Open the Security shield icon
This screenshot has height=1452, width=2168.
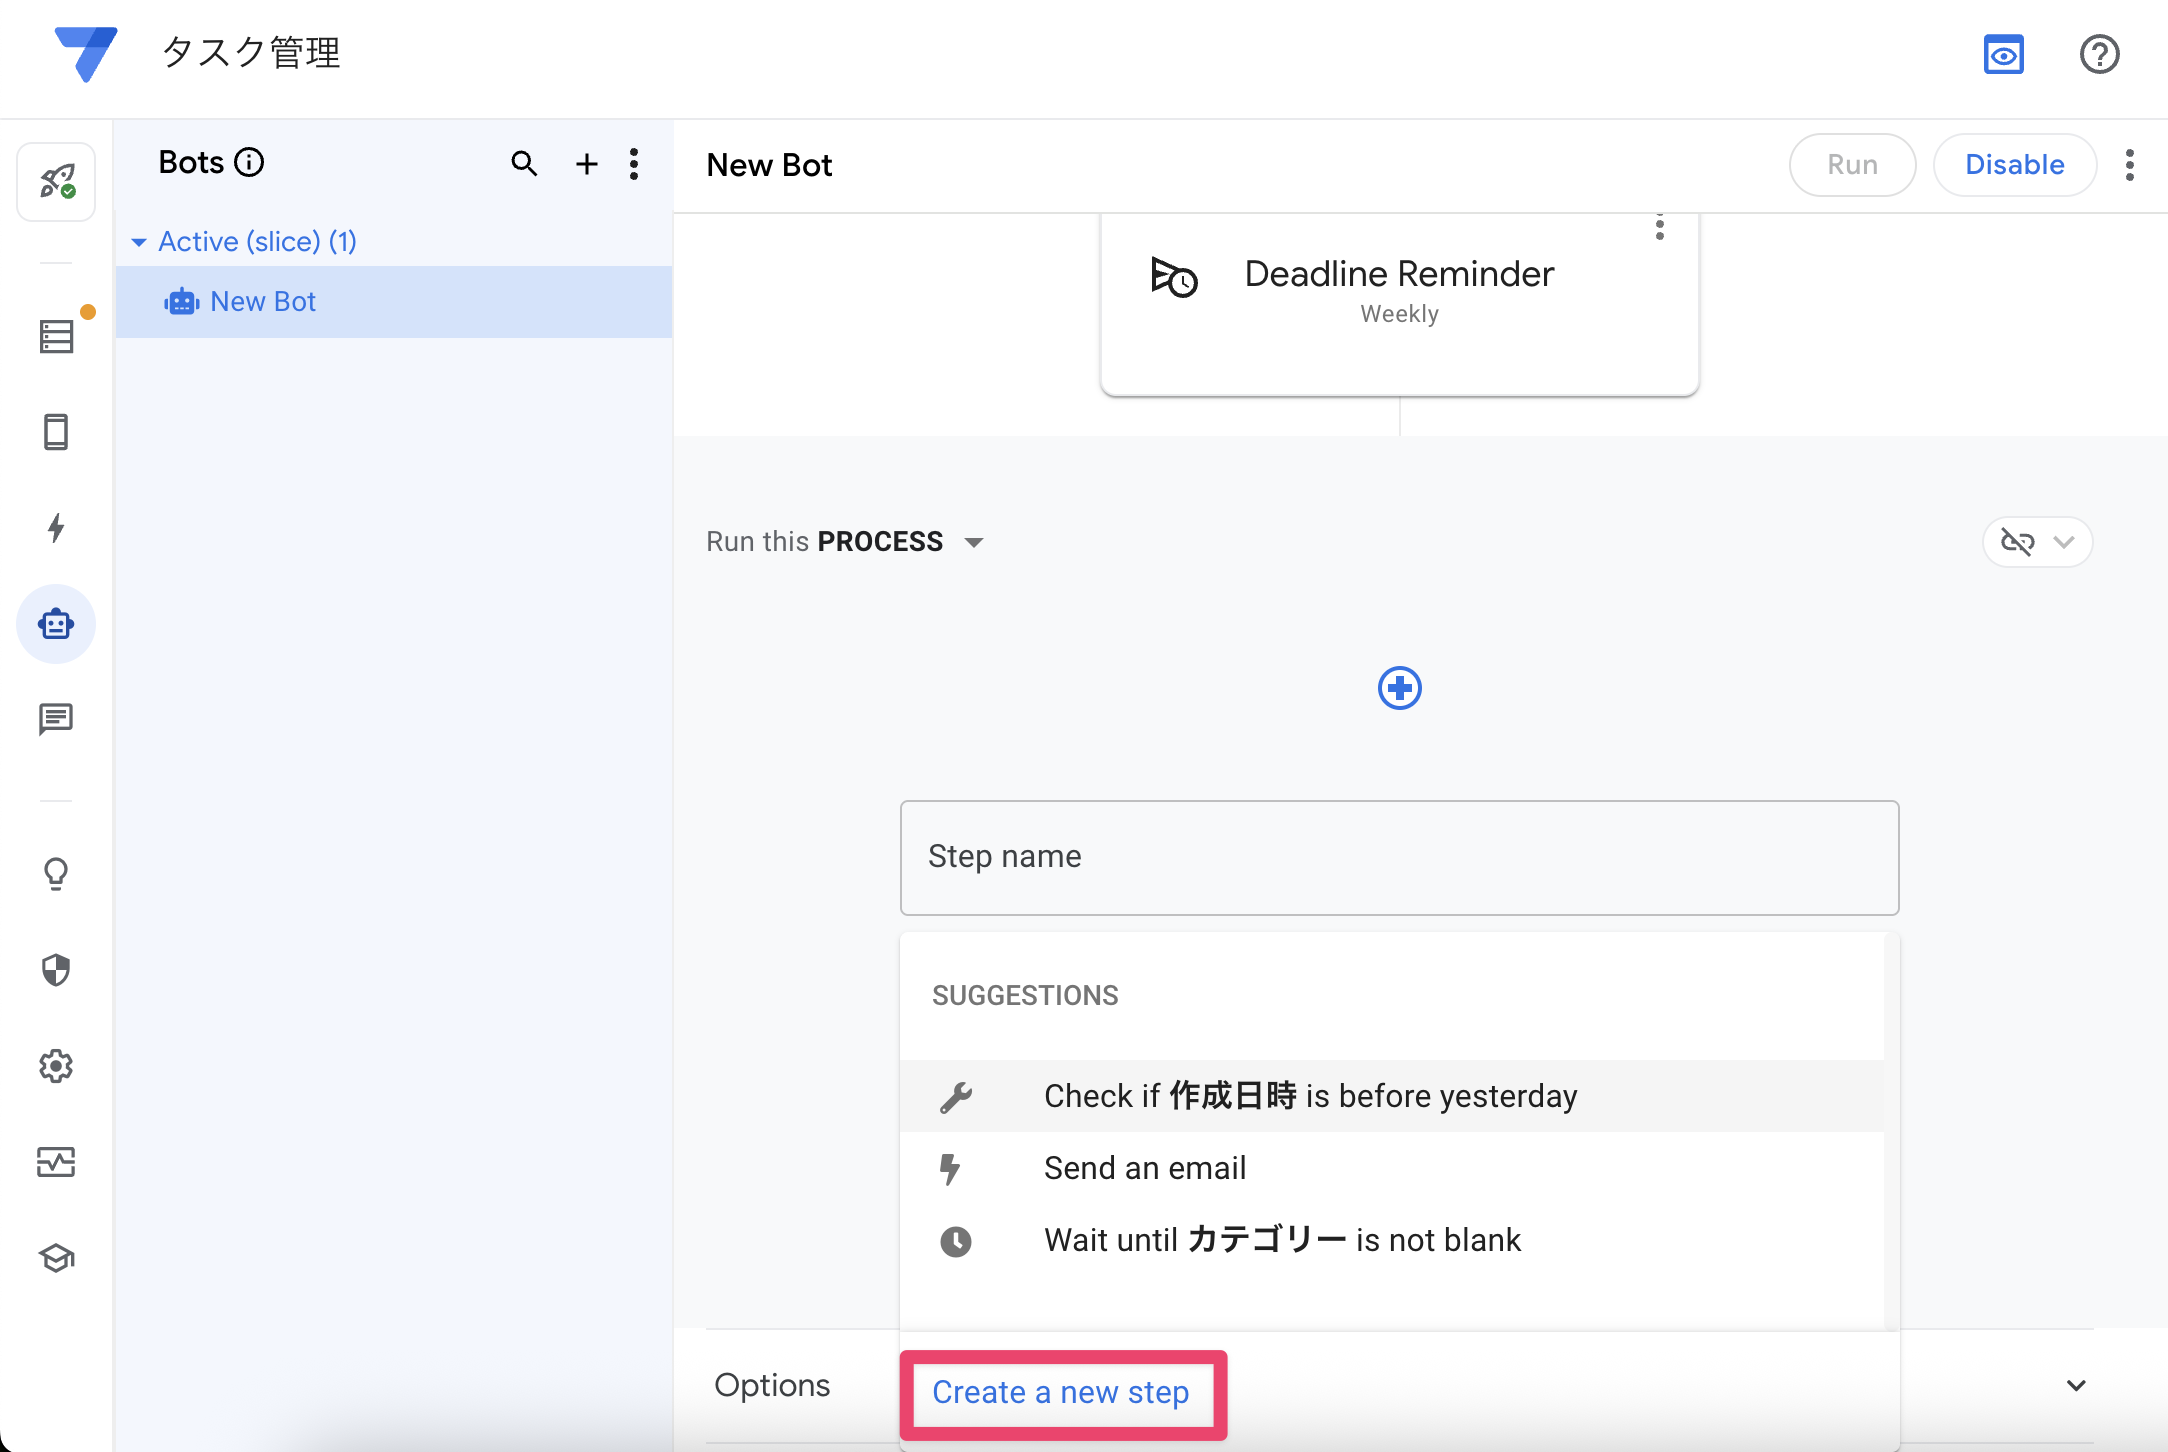coord(56,970)
